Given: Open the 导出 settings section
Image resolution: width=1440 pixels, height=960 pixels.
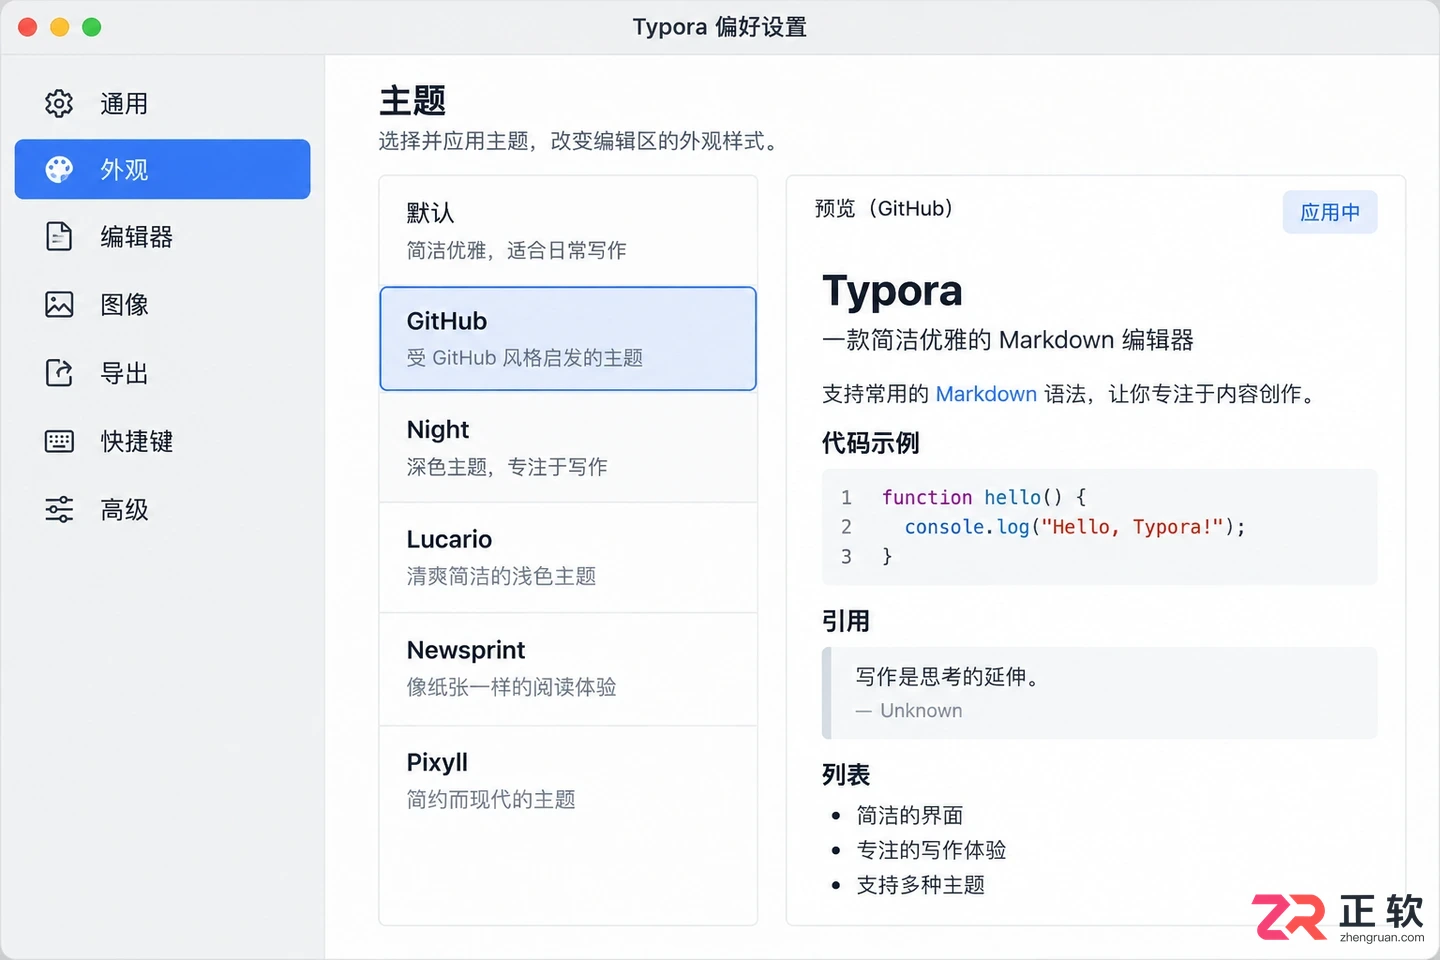Looking at the screenshot, I should [x=162, y=373].
